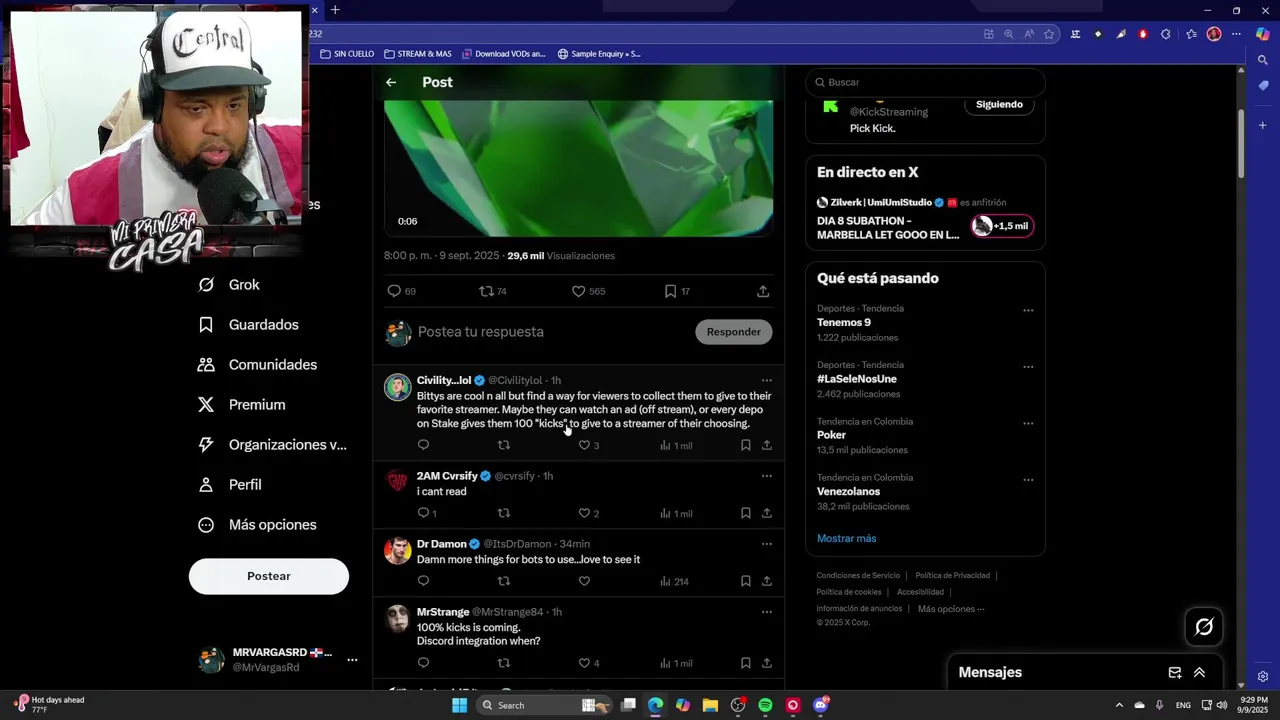The width and height of the screenshot is (1280, 720).
Task: Click the page scrollbar
Action: tap(1241, 143)
